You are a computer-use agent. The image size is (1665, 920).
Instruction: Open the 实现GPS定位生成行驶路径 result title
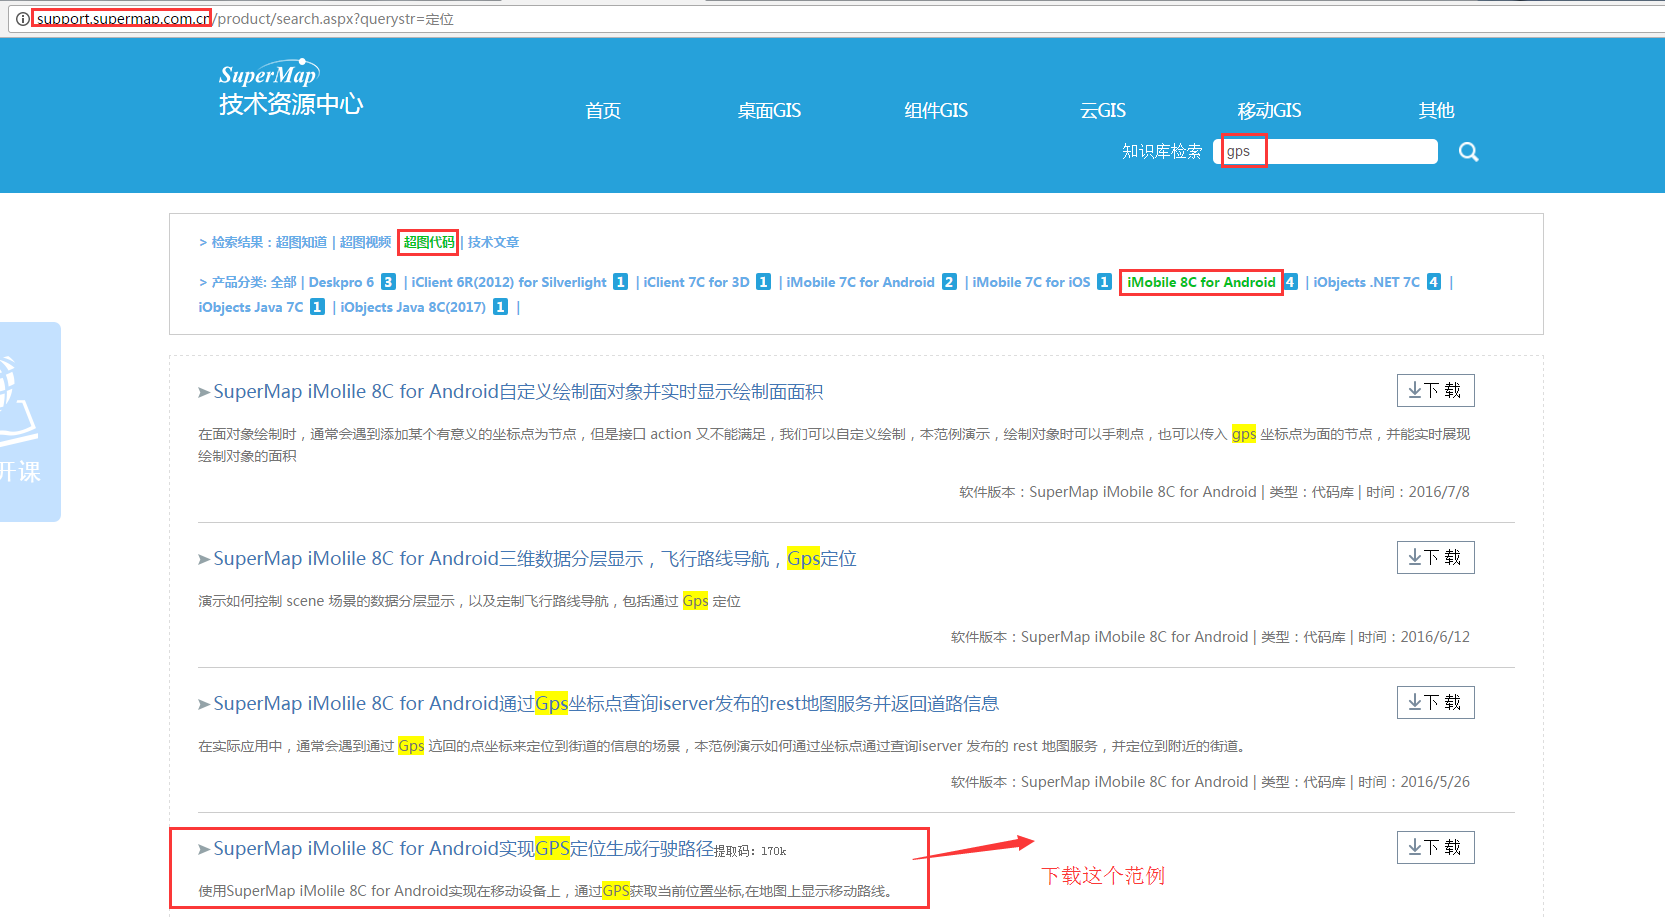point(463,849)
